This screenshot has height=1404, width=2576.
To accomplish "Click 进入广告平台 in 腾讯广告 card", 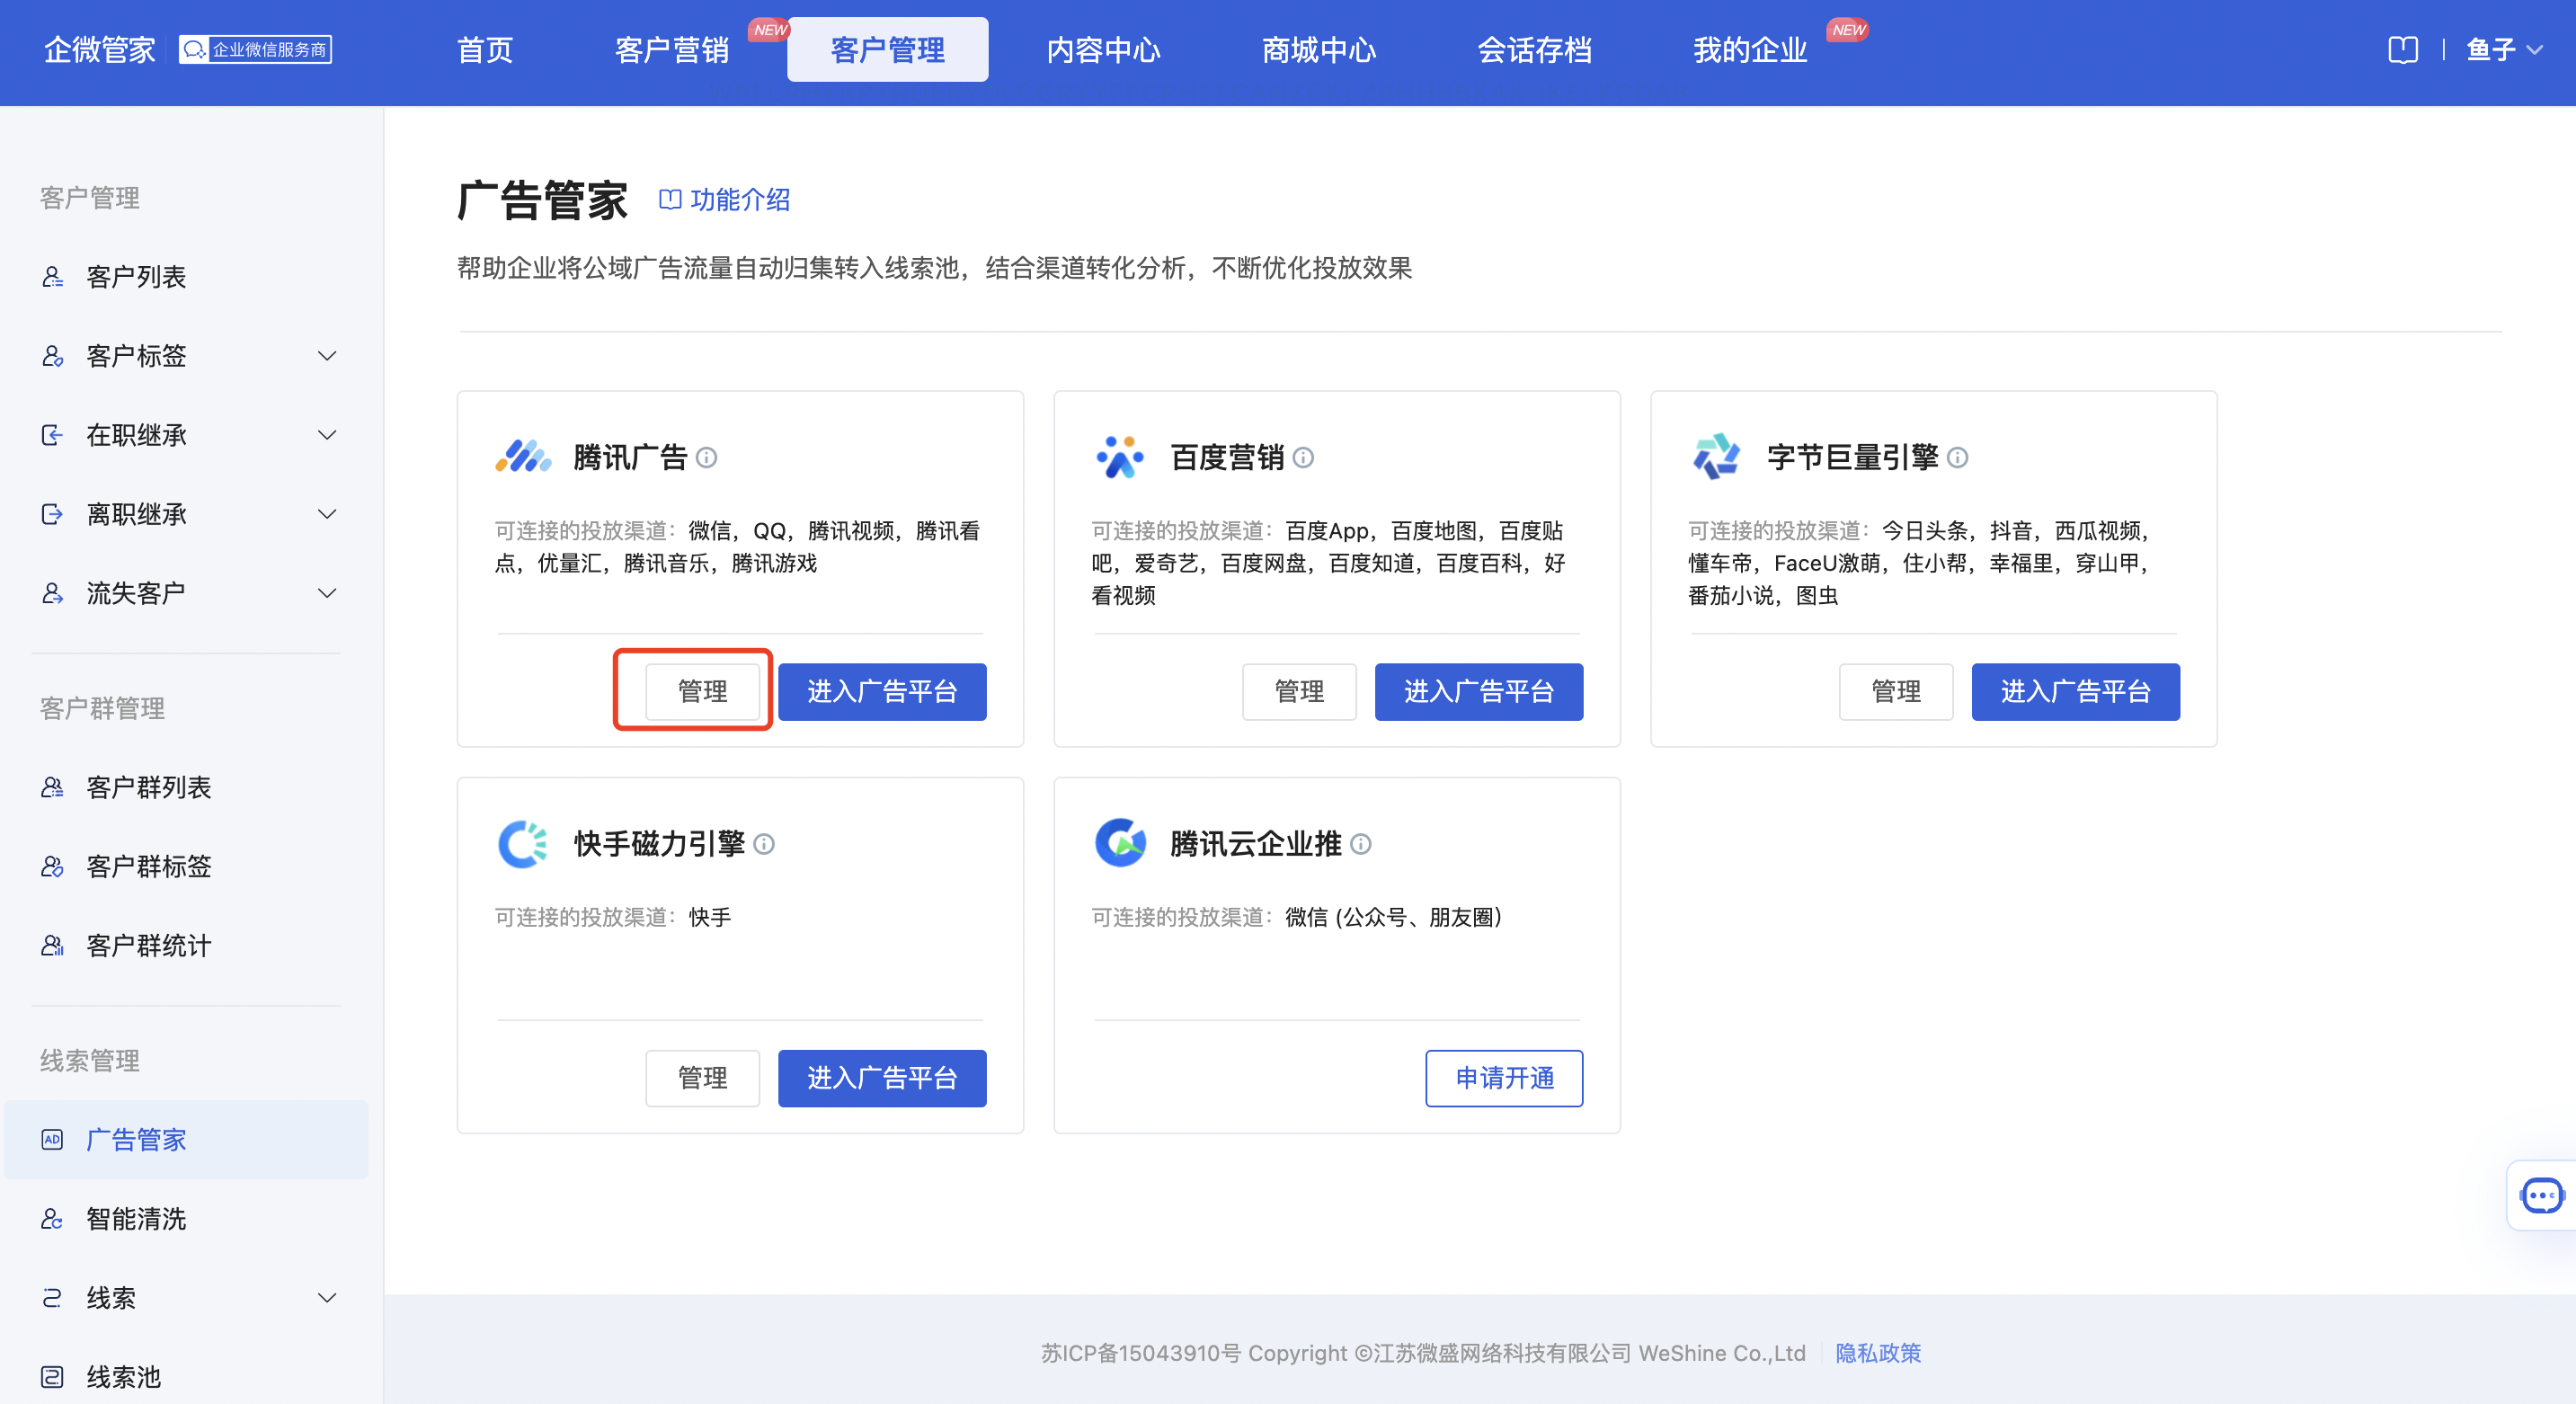I will (x=882, y=692).
